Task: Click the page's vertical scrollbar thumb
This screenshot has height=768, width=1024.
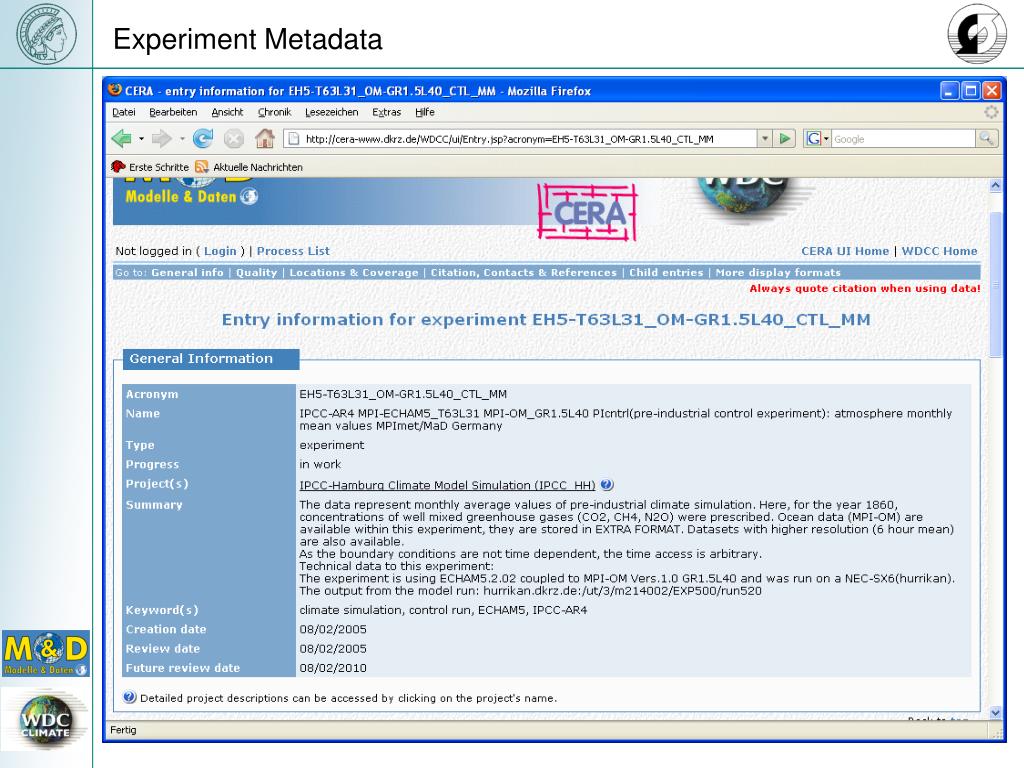Action: pos(995,285)
